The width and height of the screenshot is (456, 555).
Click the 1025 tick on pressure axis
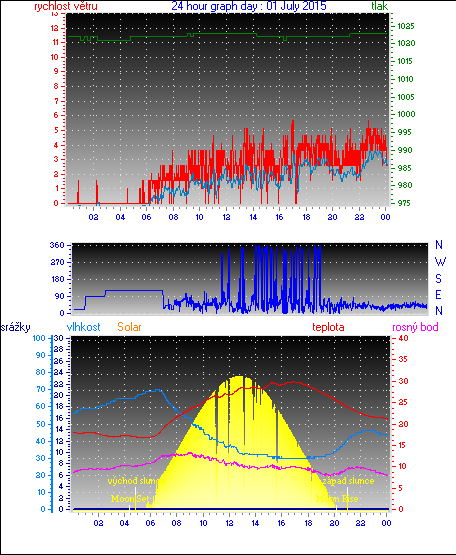[406, 26]
